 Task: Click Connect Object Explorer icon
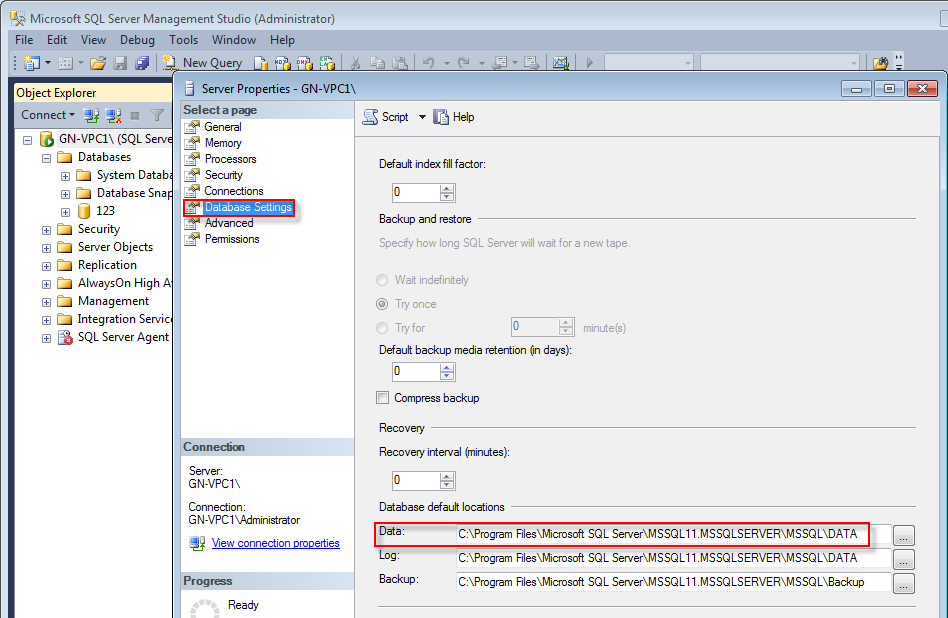coord(91,115)
